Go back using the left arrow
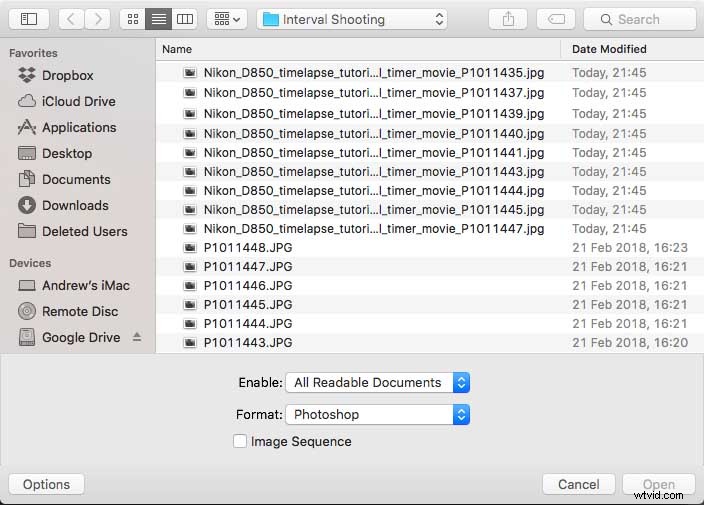The width and height of the screenshot is (704, 505). pyautogui.click(x=72, y=19)
